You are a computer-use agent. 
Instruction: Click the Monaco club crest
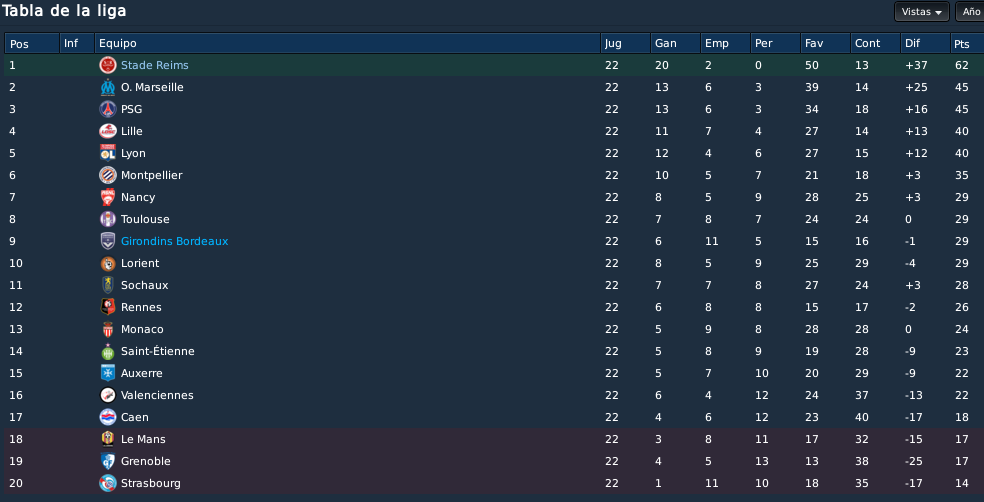pos(108,329)
